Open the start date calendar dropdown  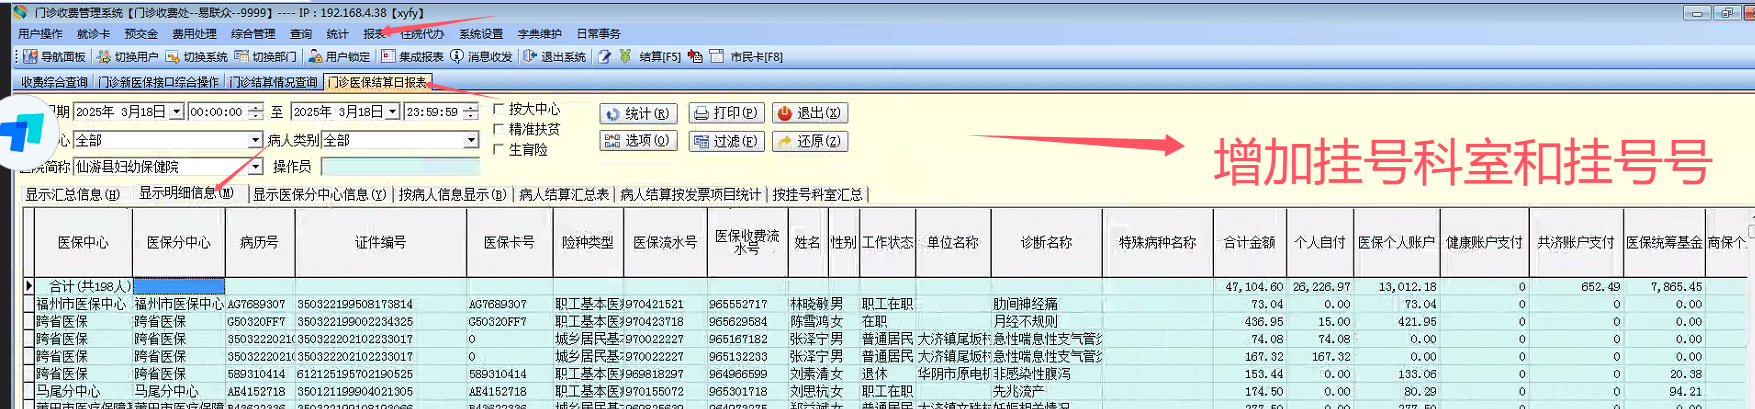point(176,112)
